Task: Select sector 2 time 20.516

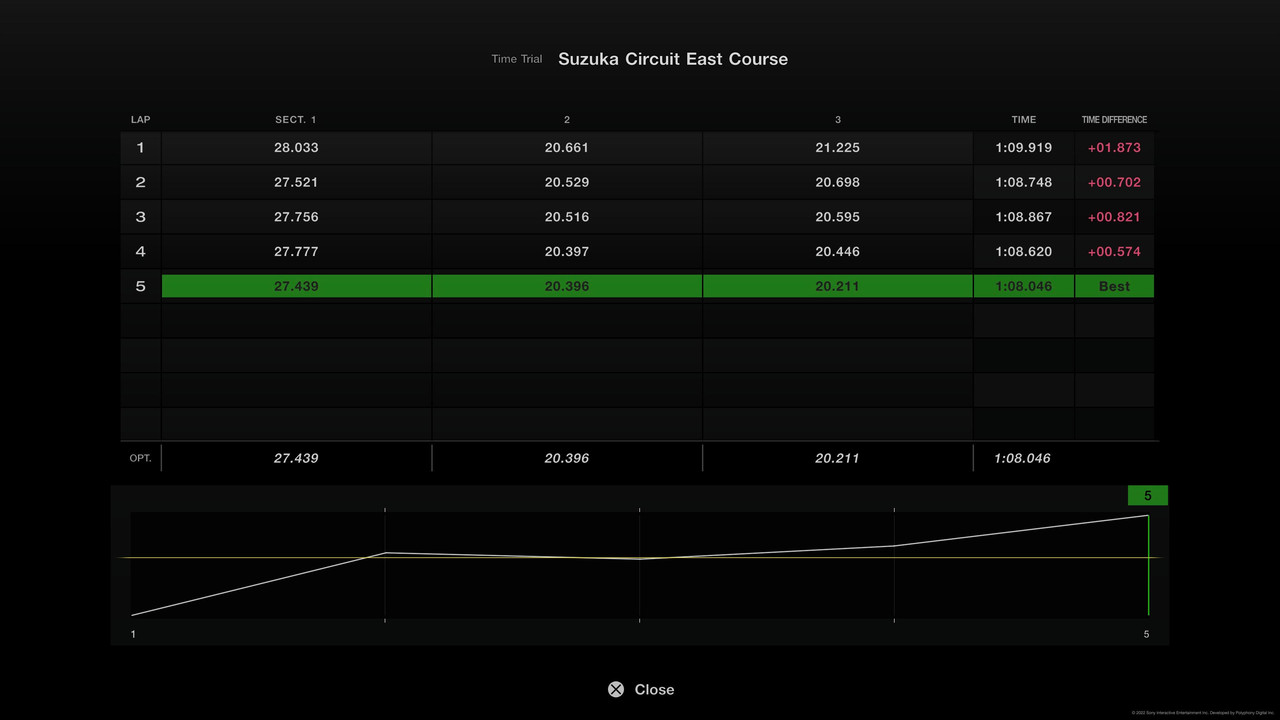Action: [x=567, y=217]
